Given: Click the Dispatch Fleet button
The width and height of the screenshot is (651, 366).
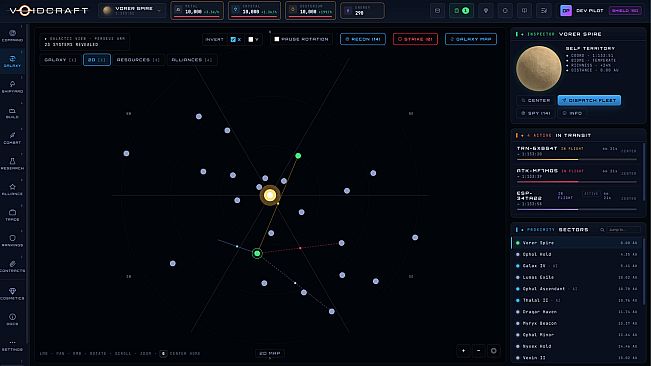Looking at the screenshot, I should pyautogui.click(x=589, y=100).
